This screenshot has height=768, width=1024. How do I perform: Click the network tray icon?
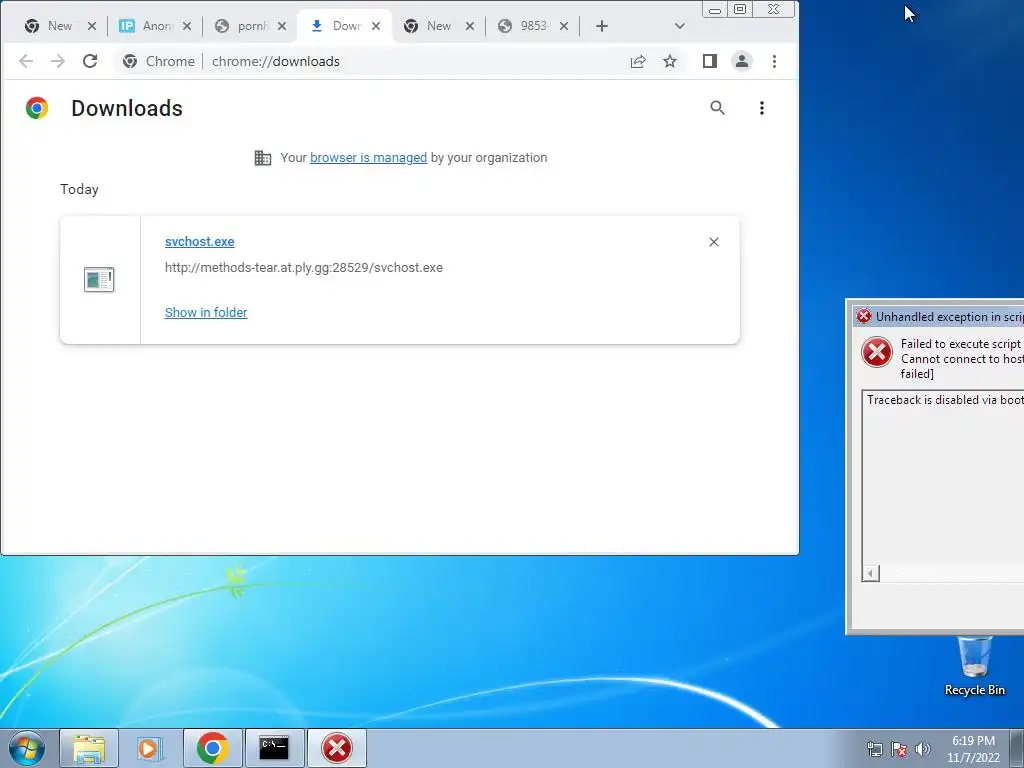pyautogui.click(x=874, y=749)
